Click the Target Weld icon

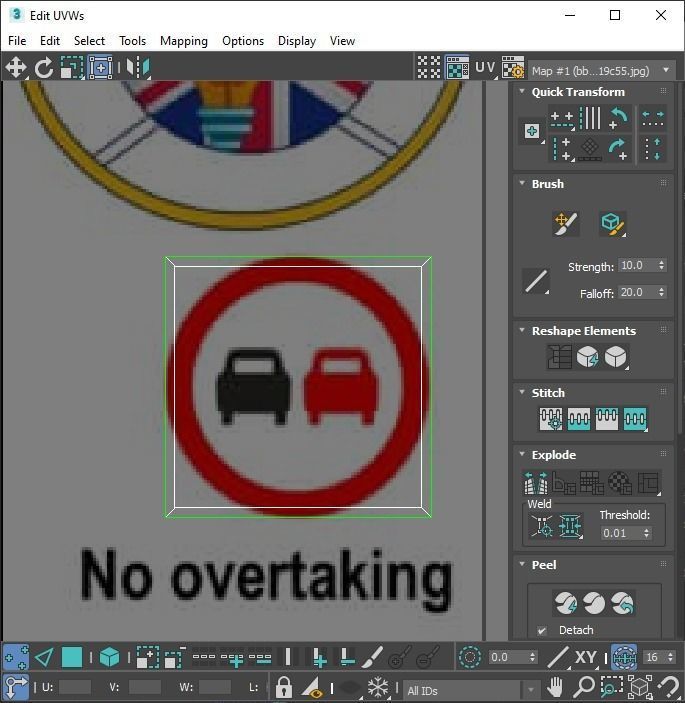(542, 525)
